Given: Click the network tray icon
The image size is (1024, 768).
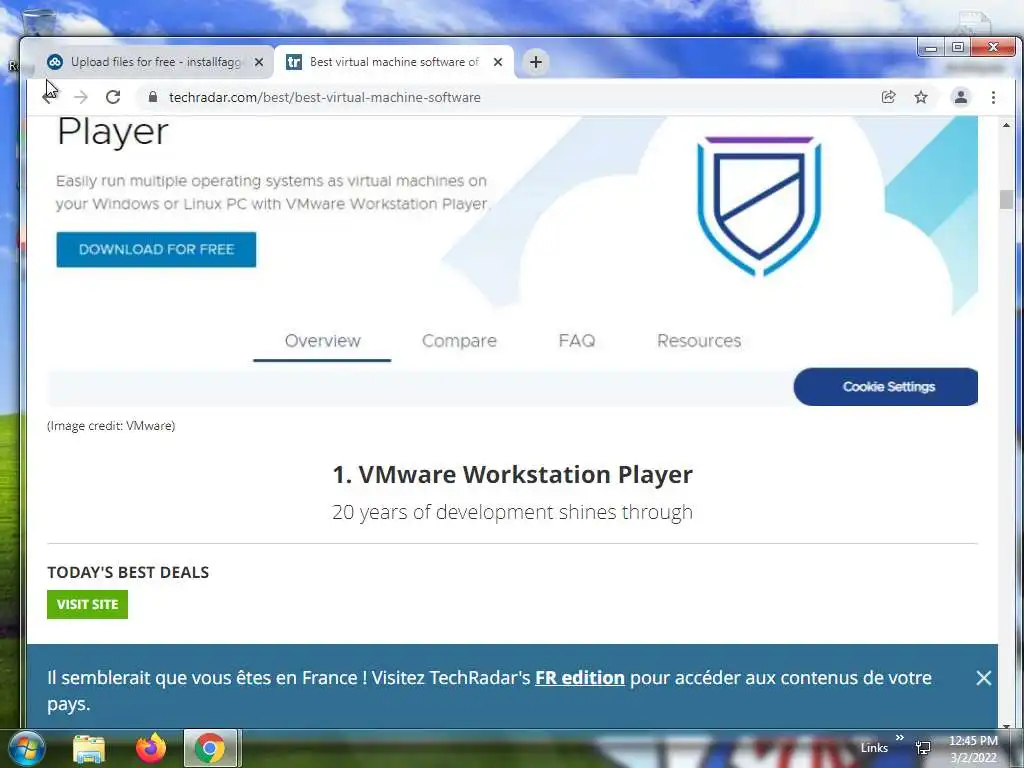Looking at the screenshot, I should (x=923, y=748).
